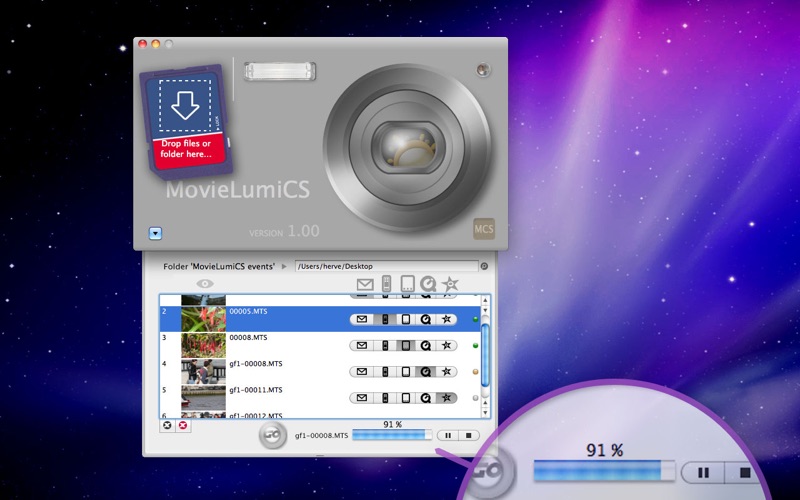Select the gf1-00012.MTS row

(x=320, y=415)
